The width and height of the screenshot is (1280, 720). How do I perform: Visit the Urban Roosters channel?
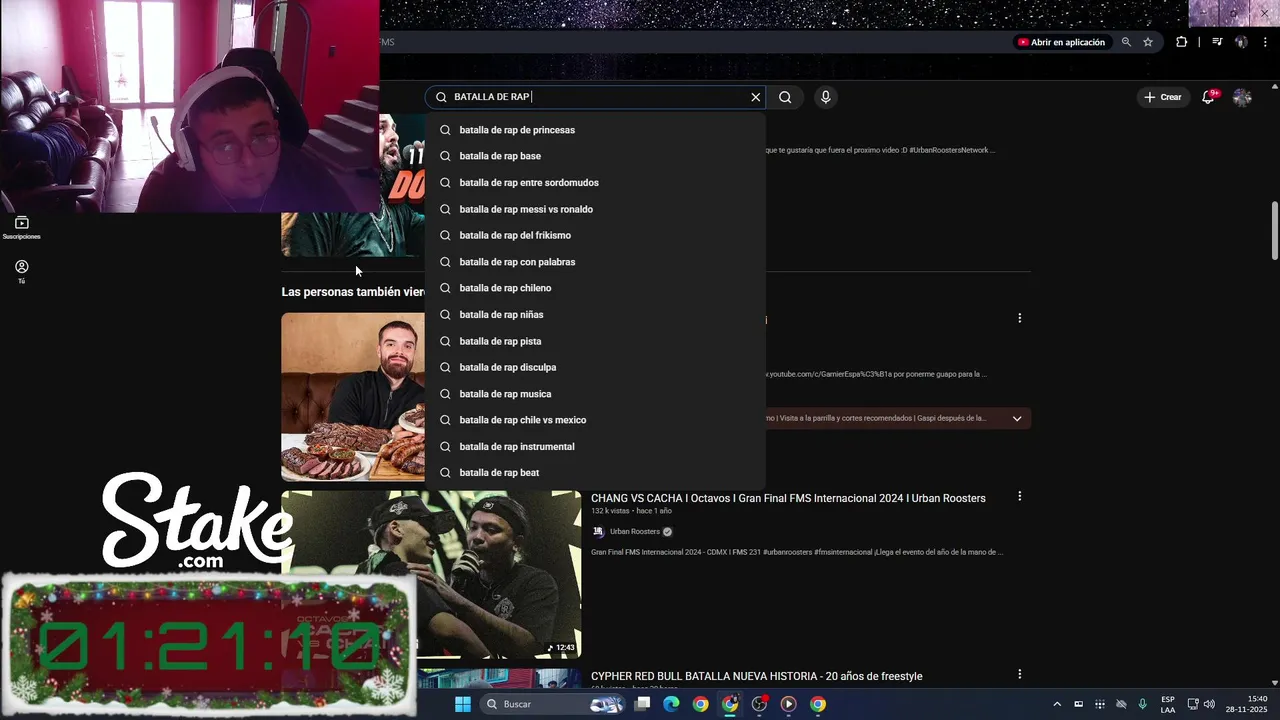click(635, 532)
